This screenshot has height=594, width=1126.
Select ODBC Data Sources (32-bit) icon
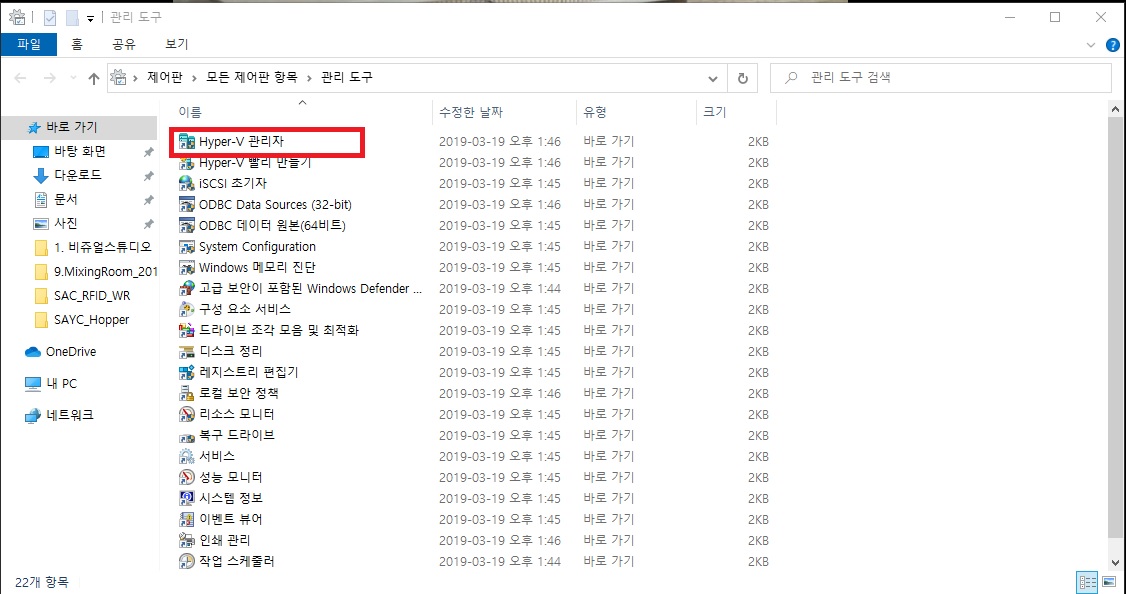point(187,205)
